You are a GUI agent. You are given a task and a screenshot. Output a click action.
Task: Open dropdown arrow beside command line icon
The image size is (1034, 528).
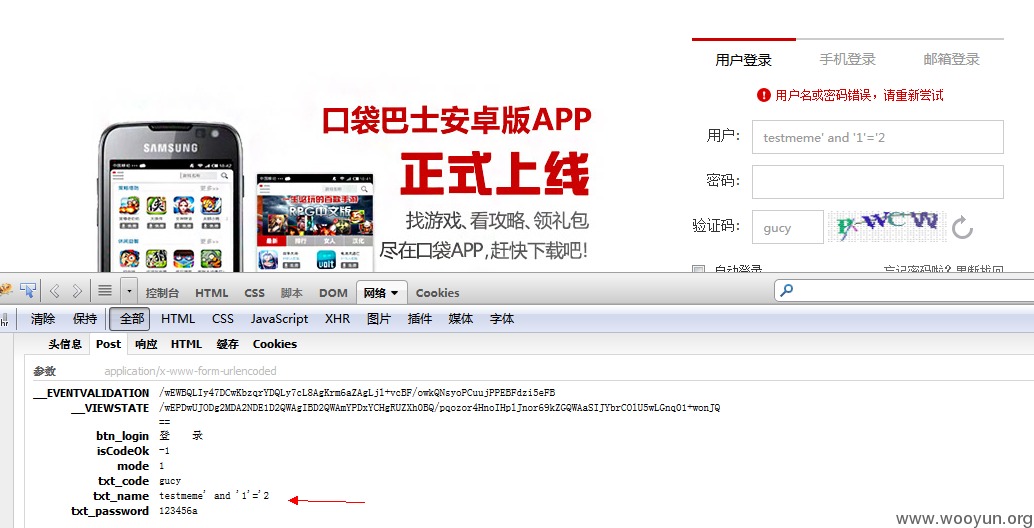pos(129,291)
